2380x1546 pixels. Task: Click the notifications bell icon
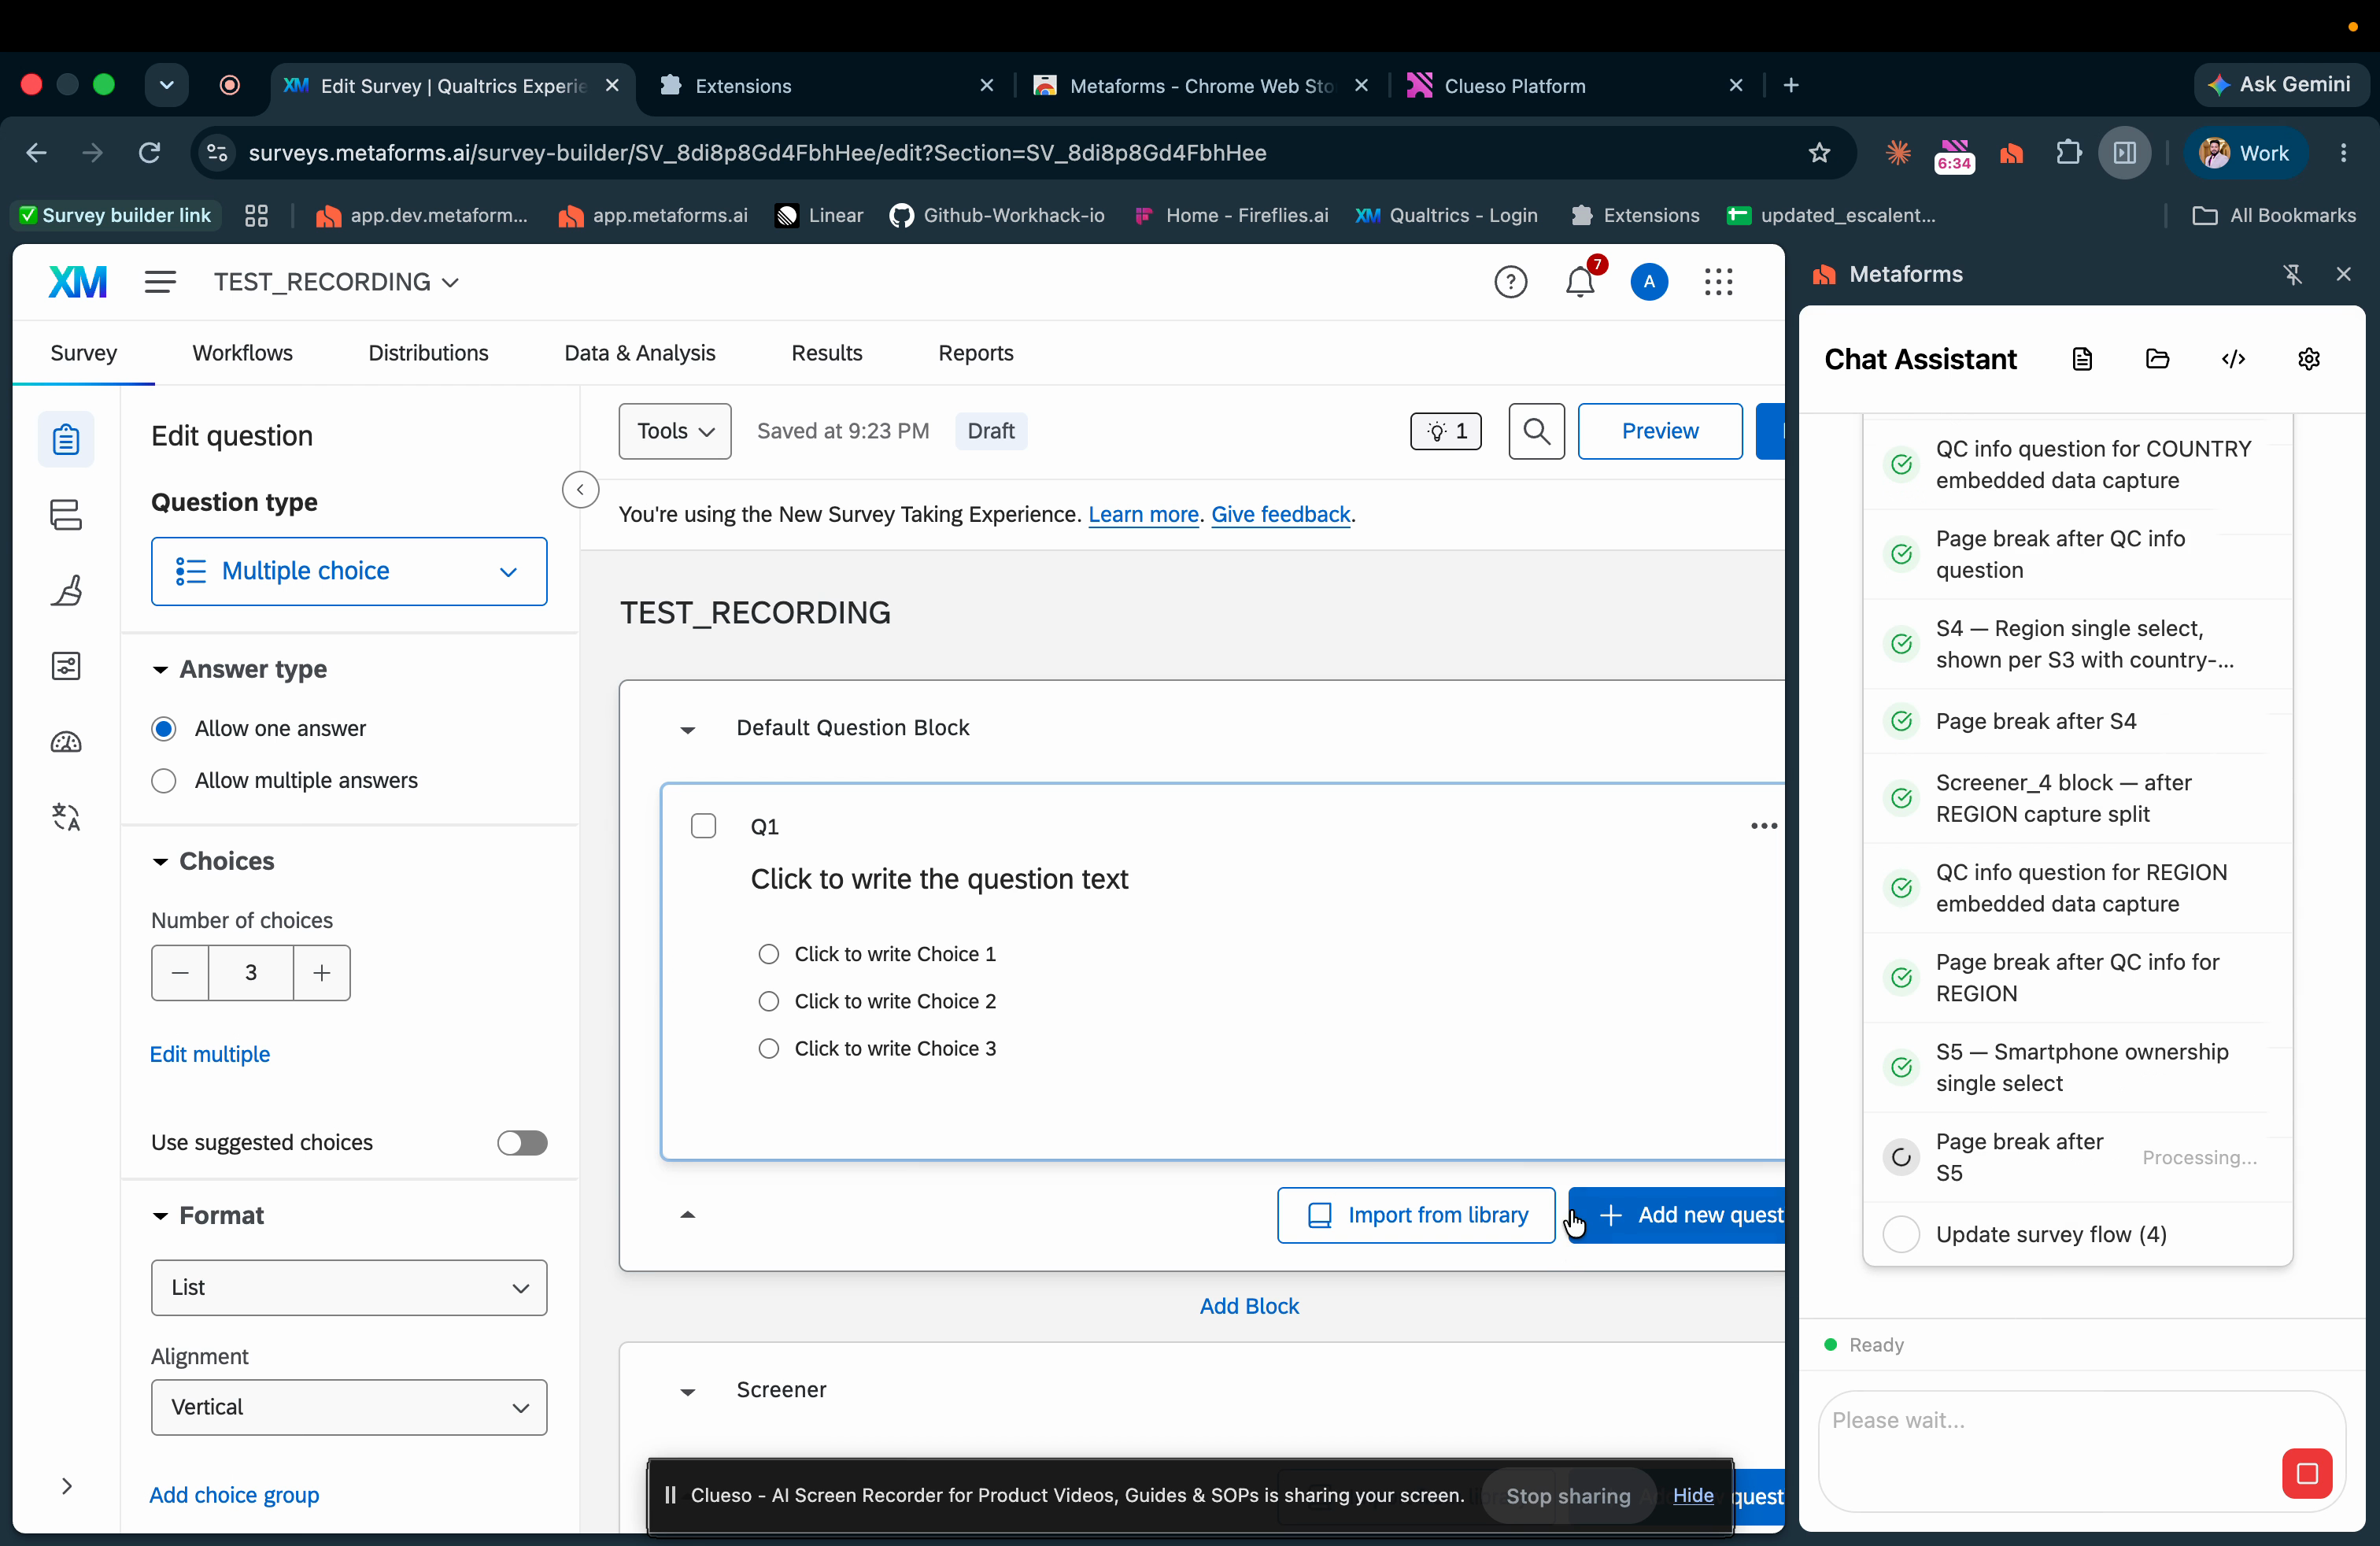coord(1580,282)
